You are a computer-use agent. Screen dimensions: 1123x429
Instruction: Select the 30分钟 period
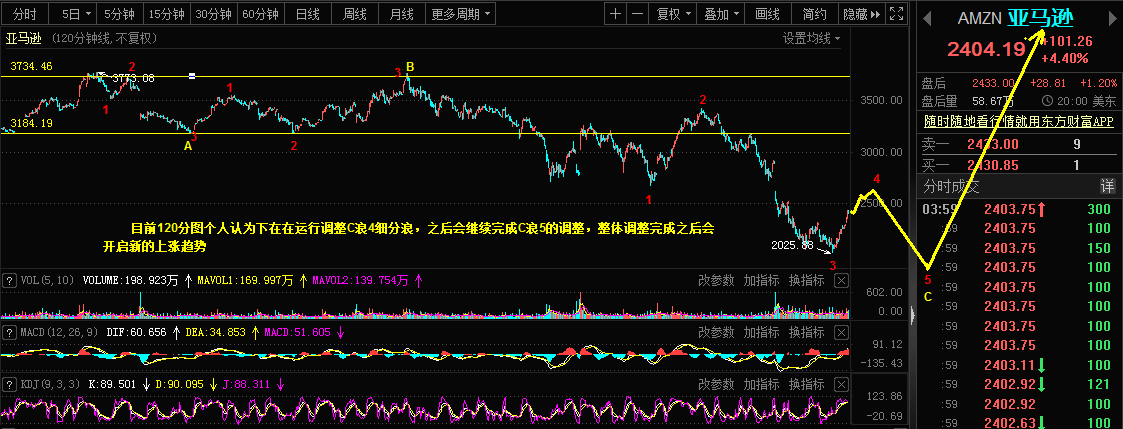(213, 13)
